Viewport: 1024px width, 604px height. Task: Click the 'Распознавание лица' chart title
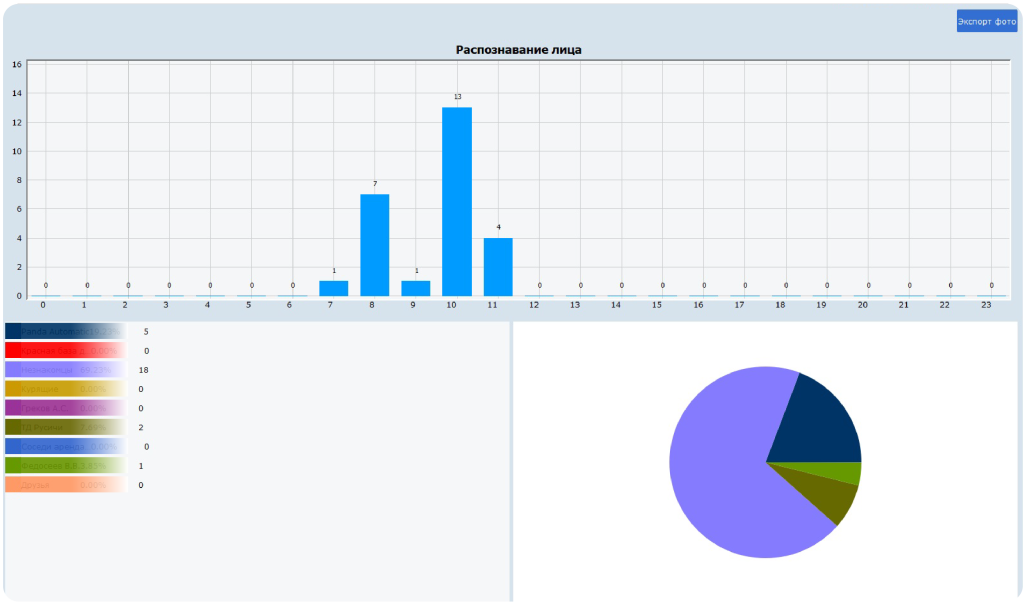pyautogui.click(x=518, y=50)
